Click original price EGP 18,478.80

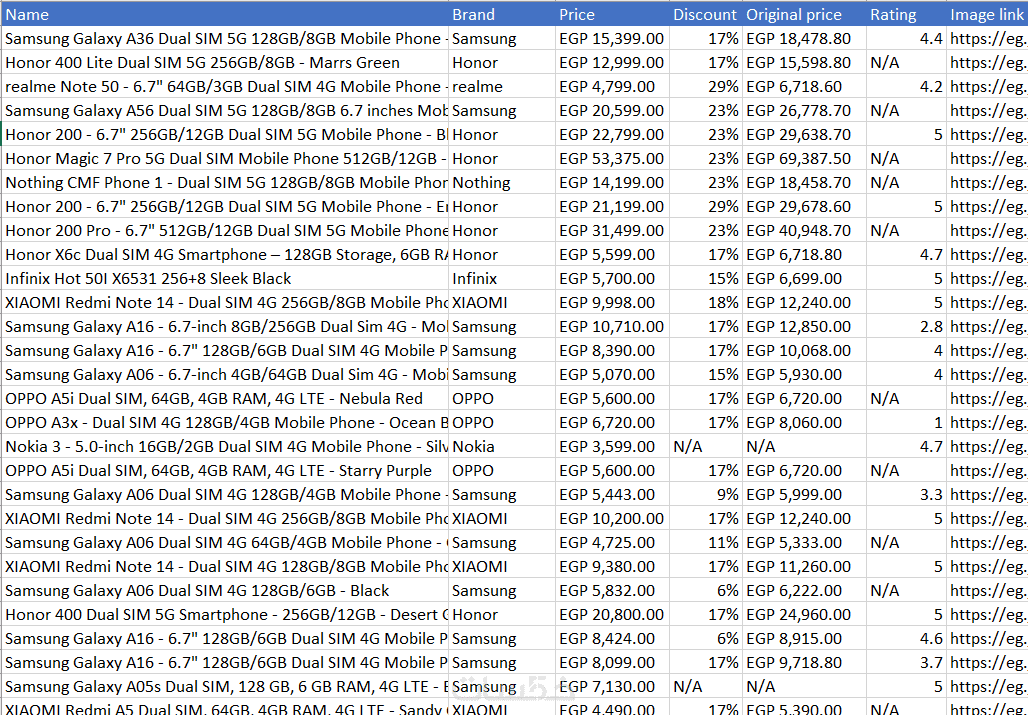[x=804, y=39]
